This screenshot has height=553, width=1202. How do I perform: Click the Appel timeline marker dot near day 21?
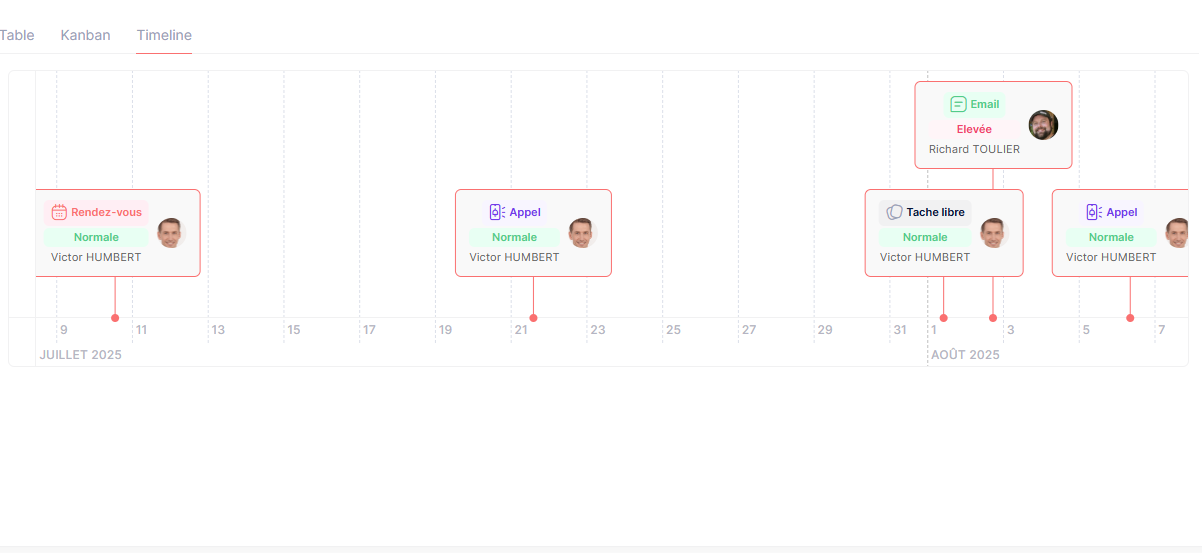(x=533, y=318)
